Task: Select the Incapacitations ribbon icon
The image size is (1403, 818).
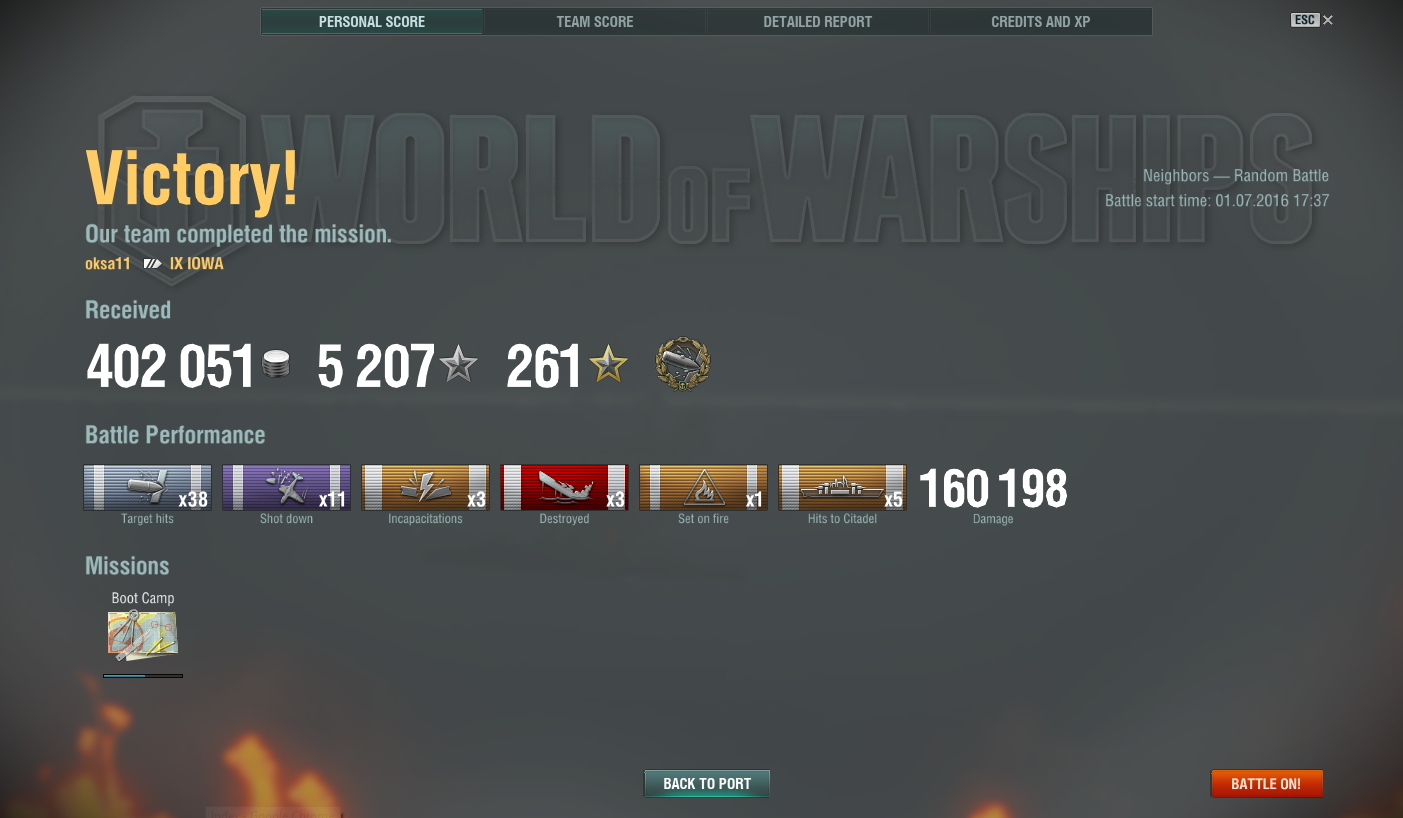Action: click(425, 487)
